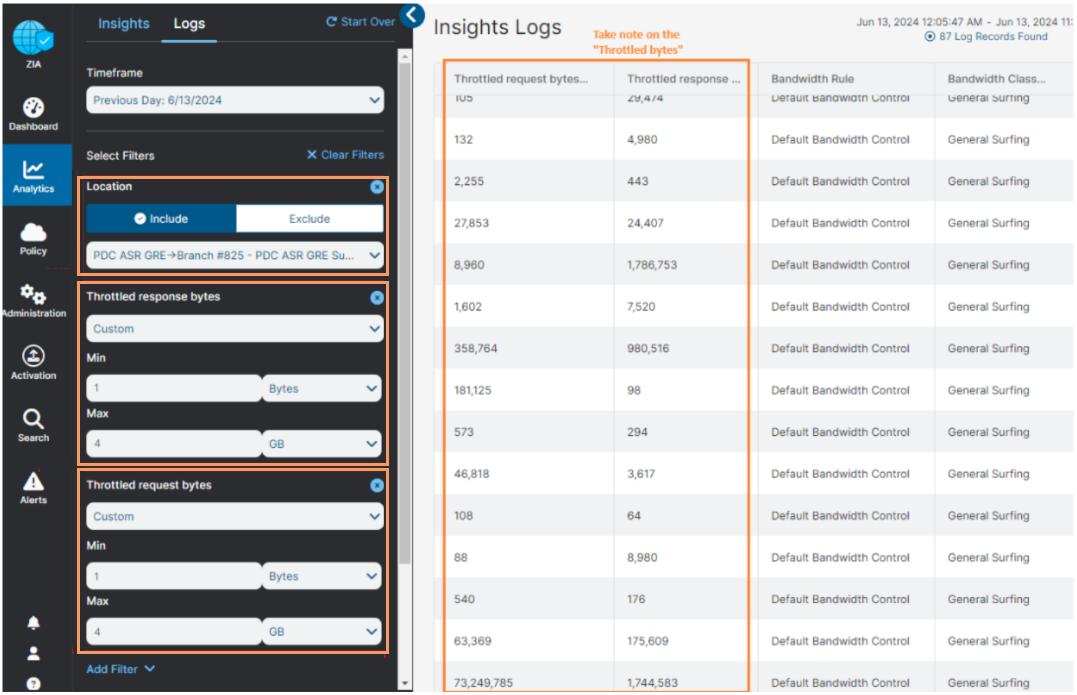Image resolution: width=1077 pixels, height=695 pixels.
Task: Expand the Timeframe dropdown
Action: [x=234, y=100]
